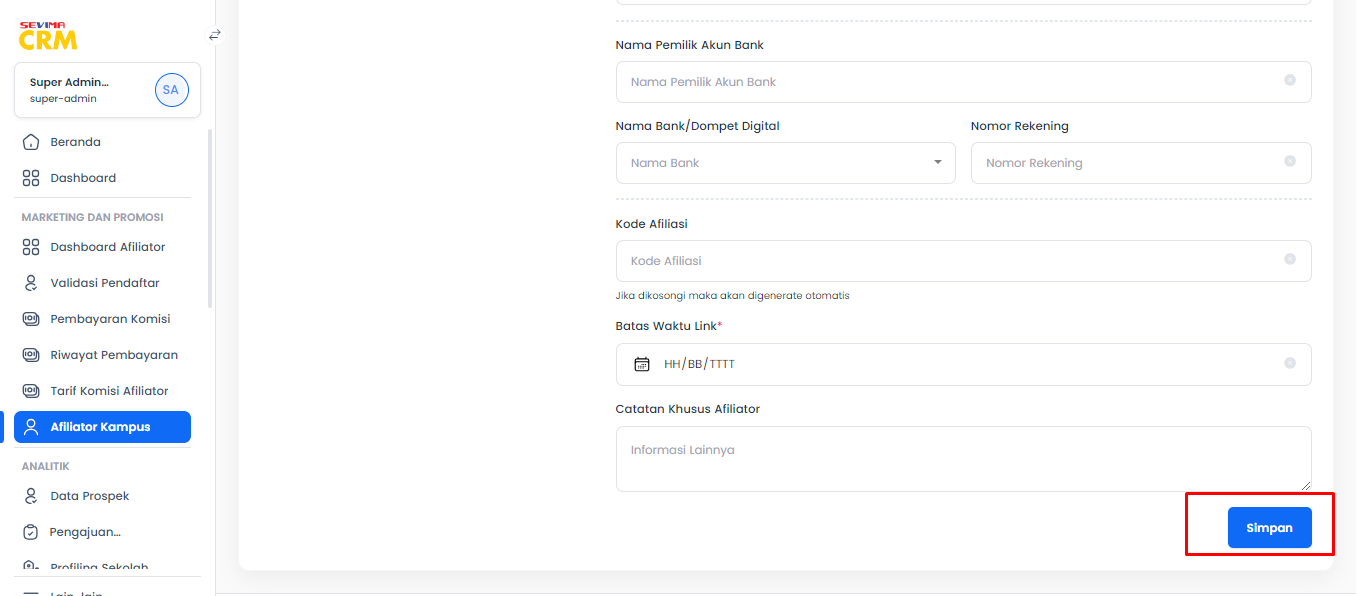Open the Super Admin account card
The height and width of the screenshot is (596, 1358).
108,90
